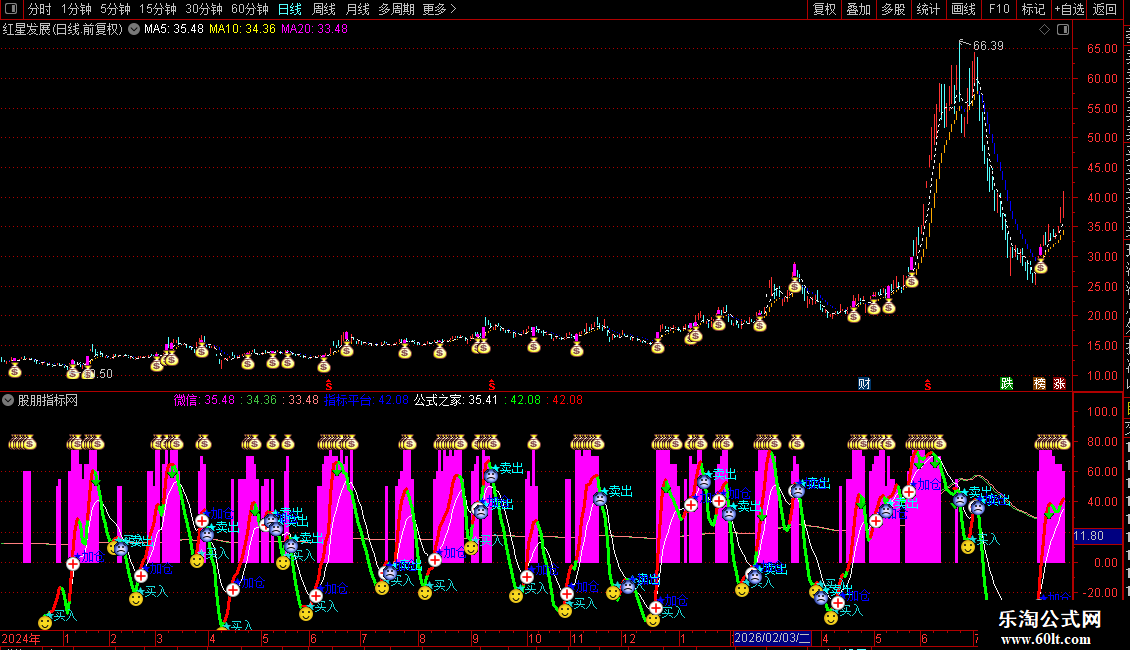Click the 65.00 price axis label

click(1102, 49)
